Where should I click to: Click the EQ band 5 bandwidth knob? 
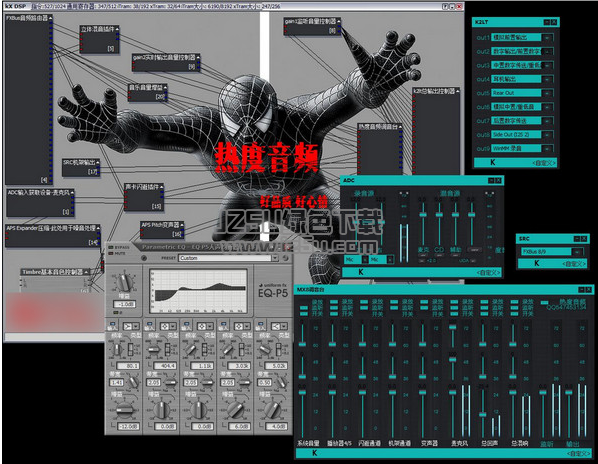281,382
